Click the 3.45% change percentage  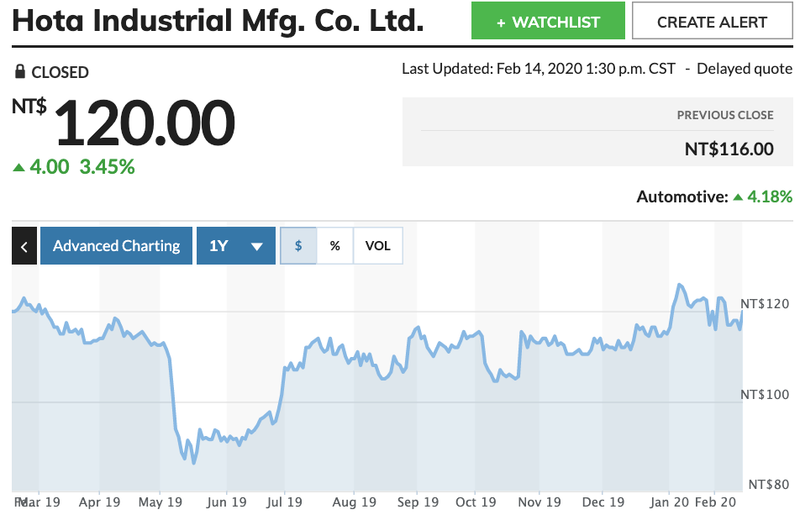click(x=107, y=167)
